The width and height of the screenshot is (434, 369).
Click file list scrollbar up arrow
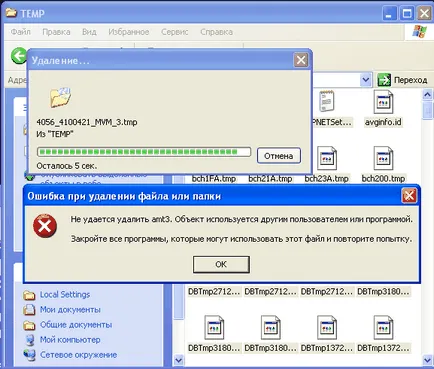pyautogui.click(x=427, y=95)
